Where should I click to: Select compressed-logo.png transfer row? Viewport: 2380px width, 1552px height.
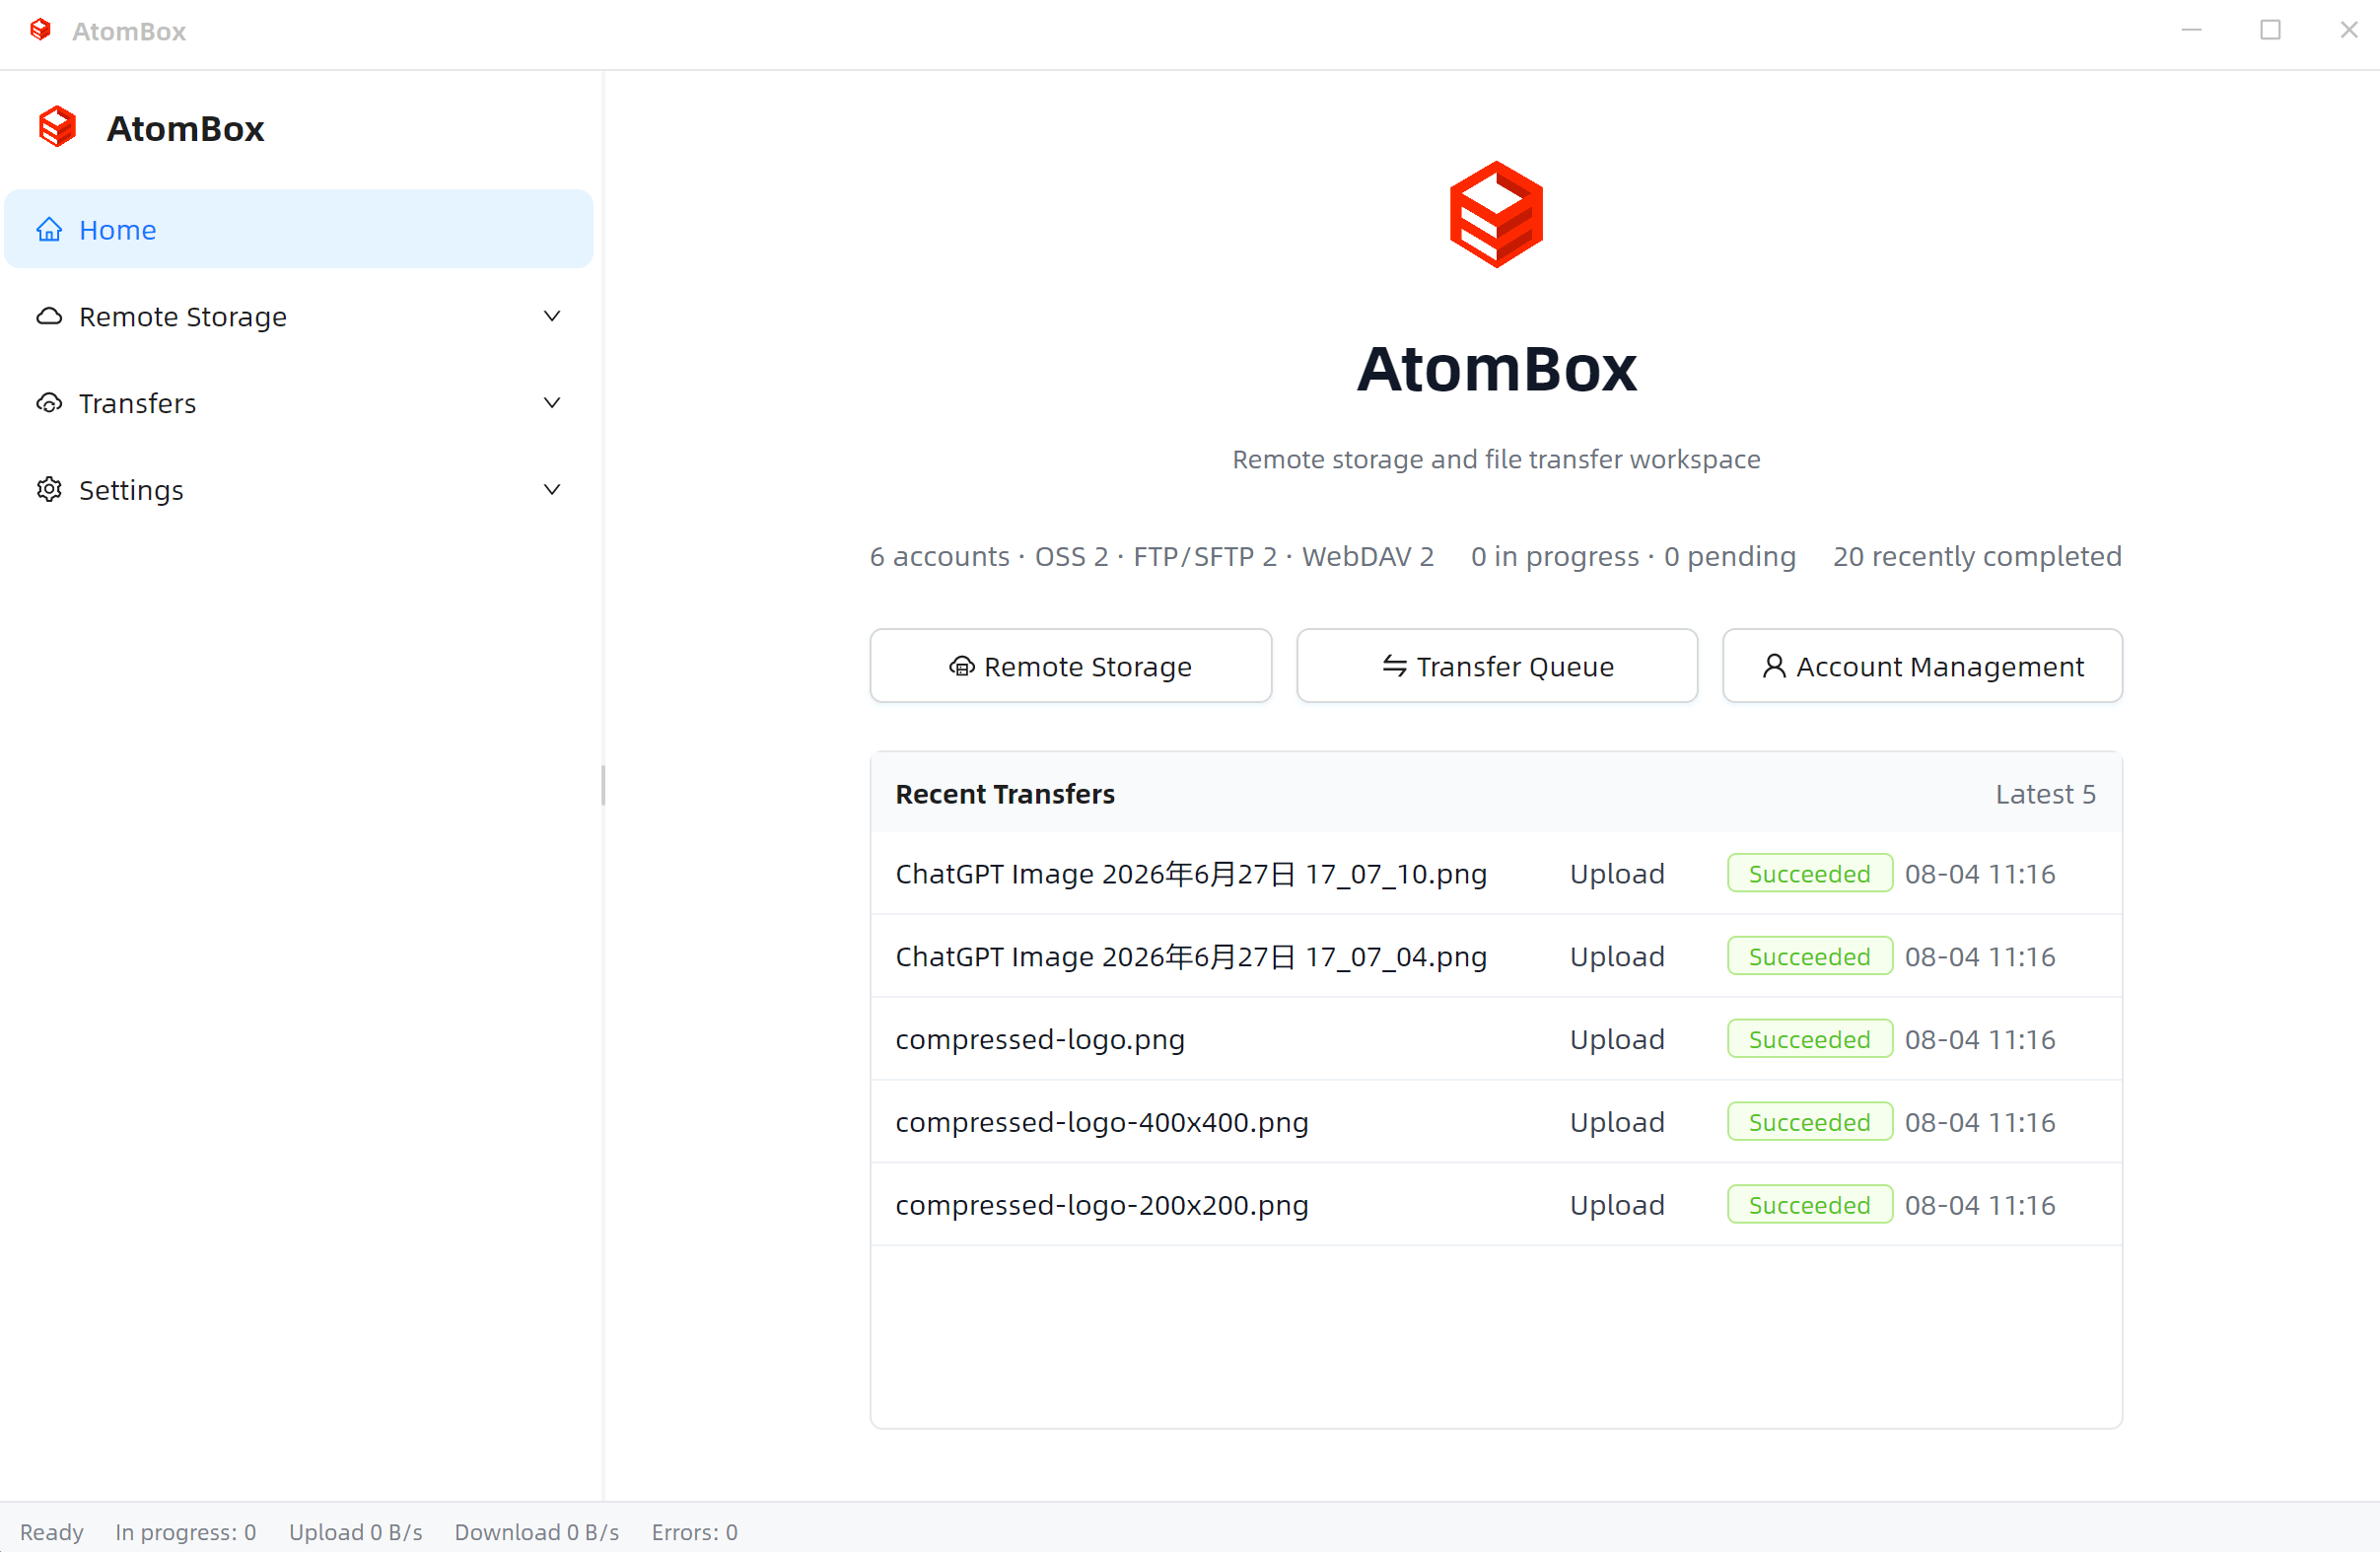click(1496, 1039)
